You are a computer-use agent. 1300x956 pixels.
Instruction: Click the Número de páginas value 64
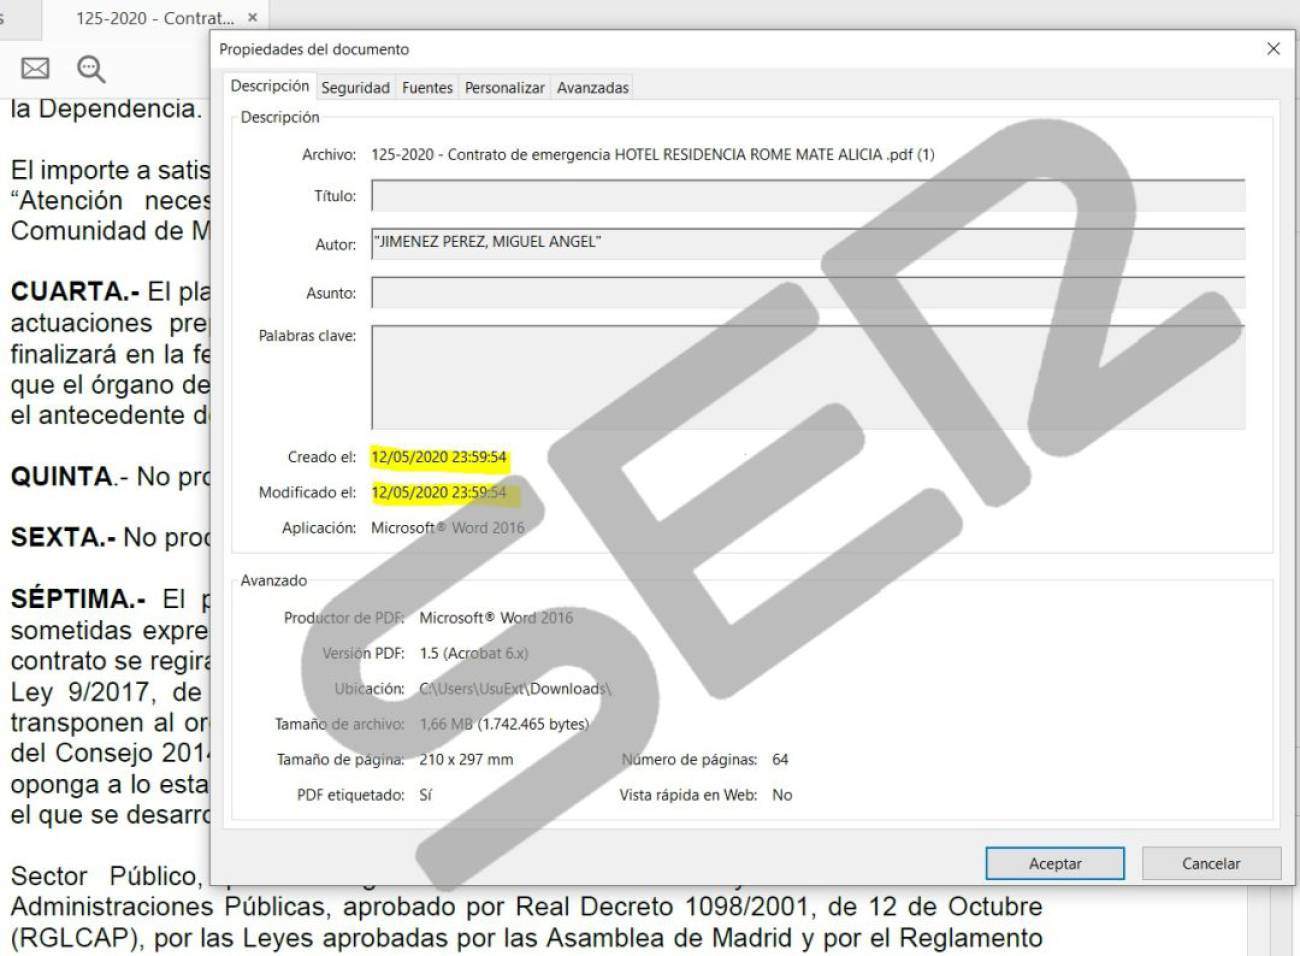tap(780, 759)
